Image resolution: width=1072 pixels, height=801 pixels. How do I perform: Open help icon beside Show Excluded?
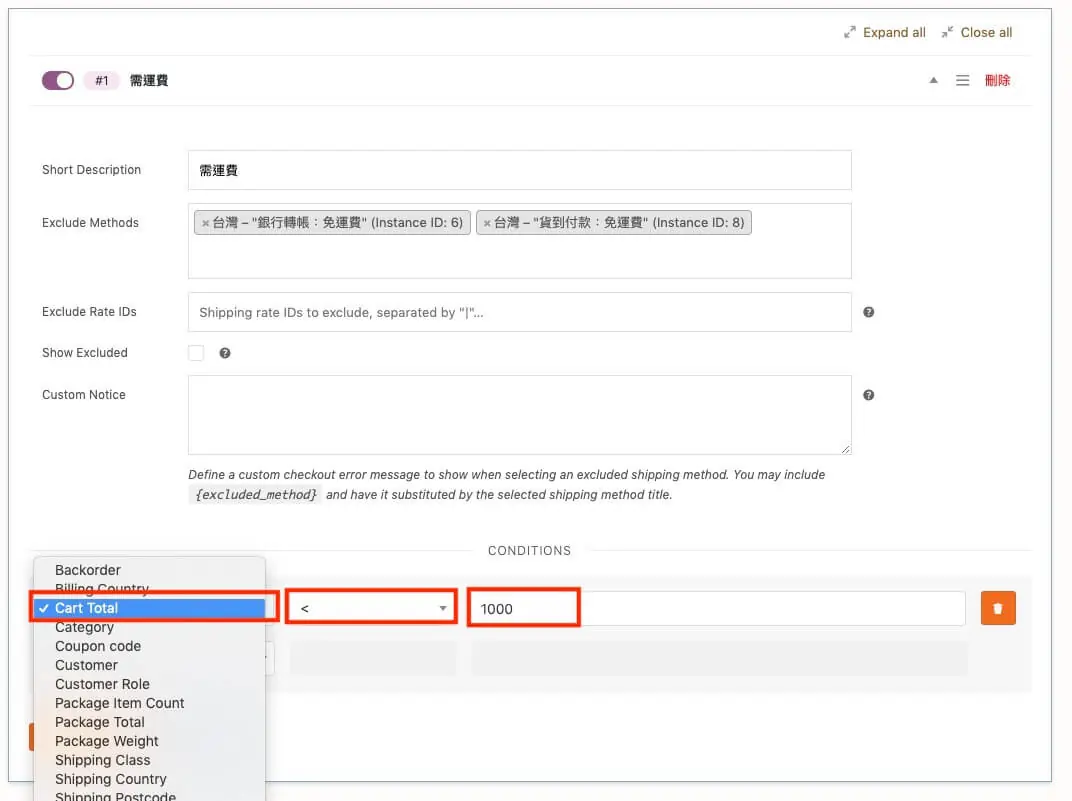[x=225, y=353]
